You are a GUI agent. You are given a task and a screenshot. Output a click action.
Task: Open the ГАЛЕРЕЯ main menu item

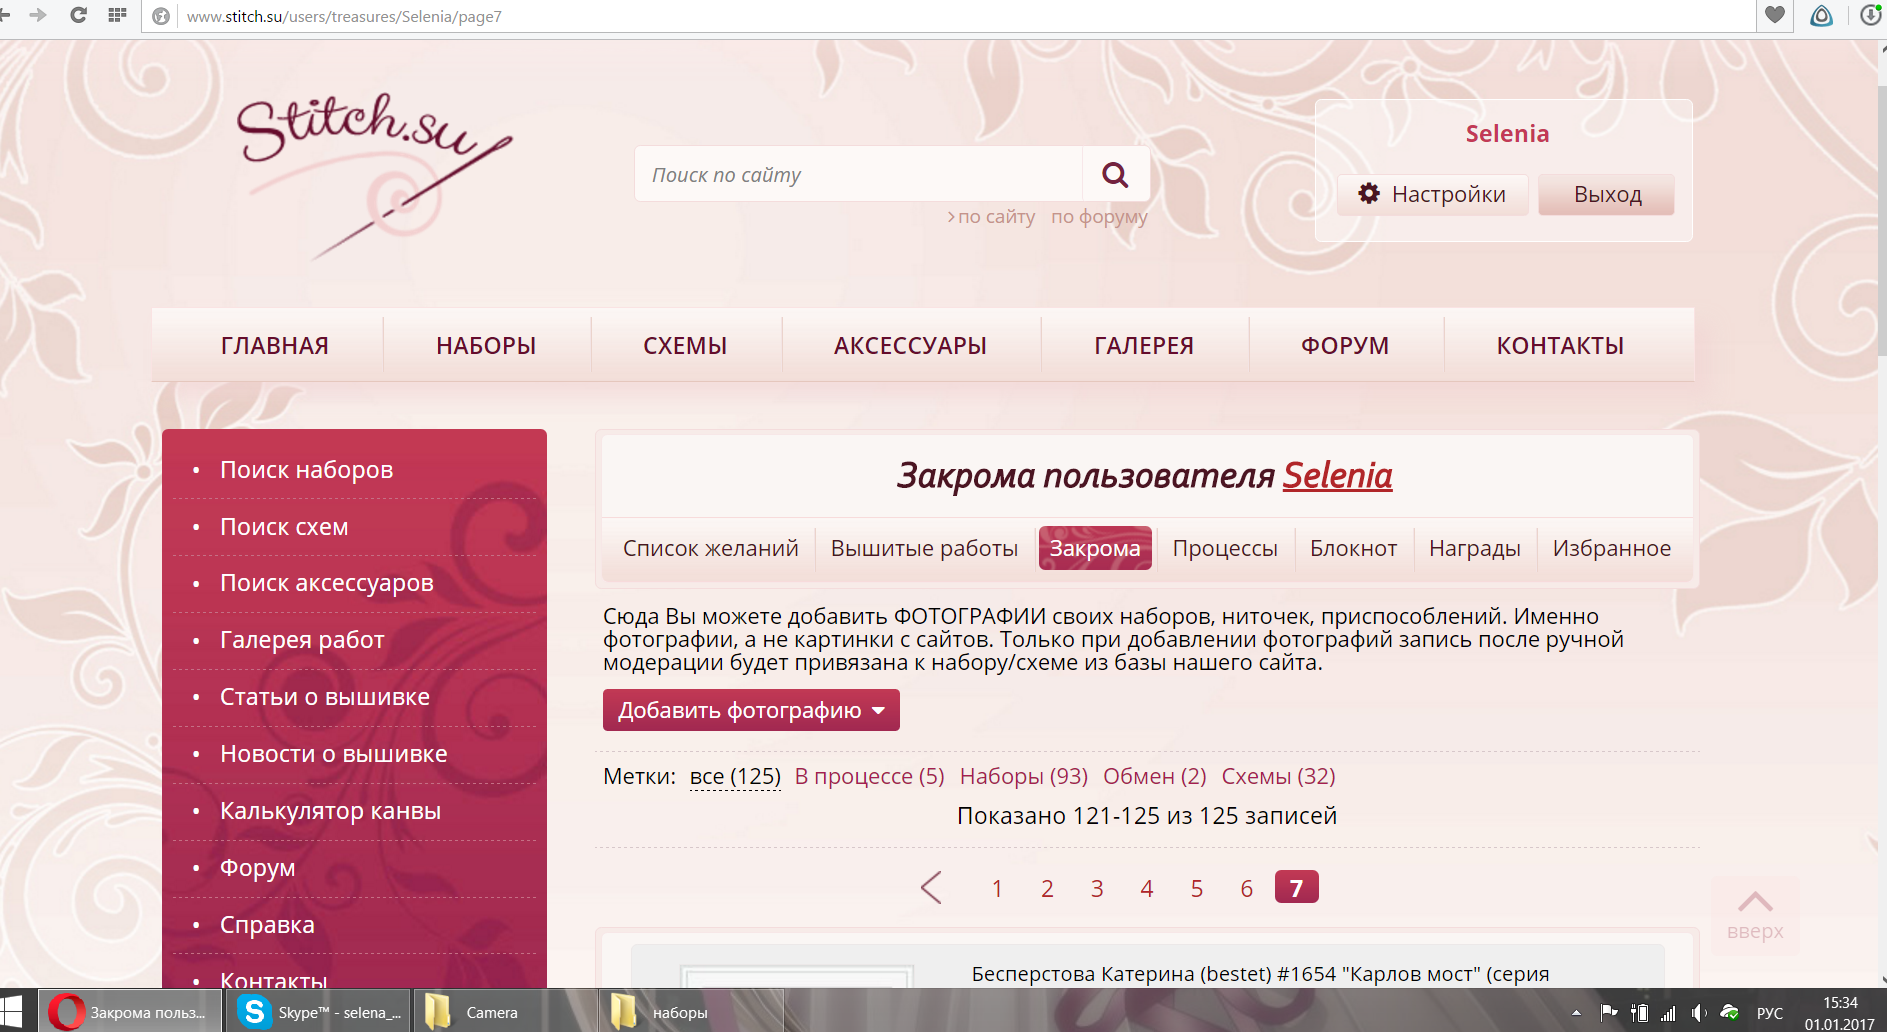(1144, 346)
